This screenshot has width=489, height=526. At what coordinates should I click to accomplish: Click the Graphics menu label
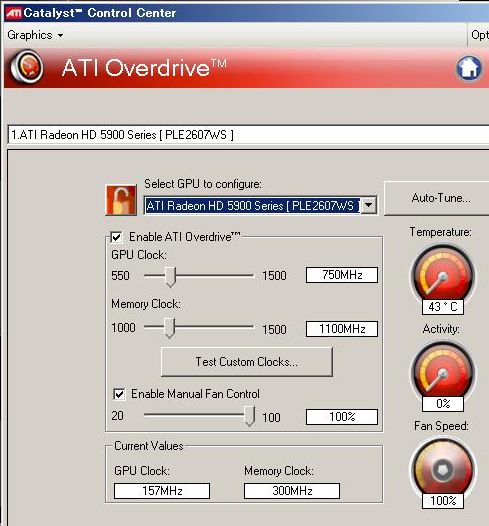pyautogui.click(x=30, y=35)
